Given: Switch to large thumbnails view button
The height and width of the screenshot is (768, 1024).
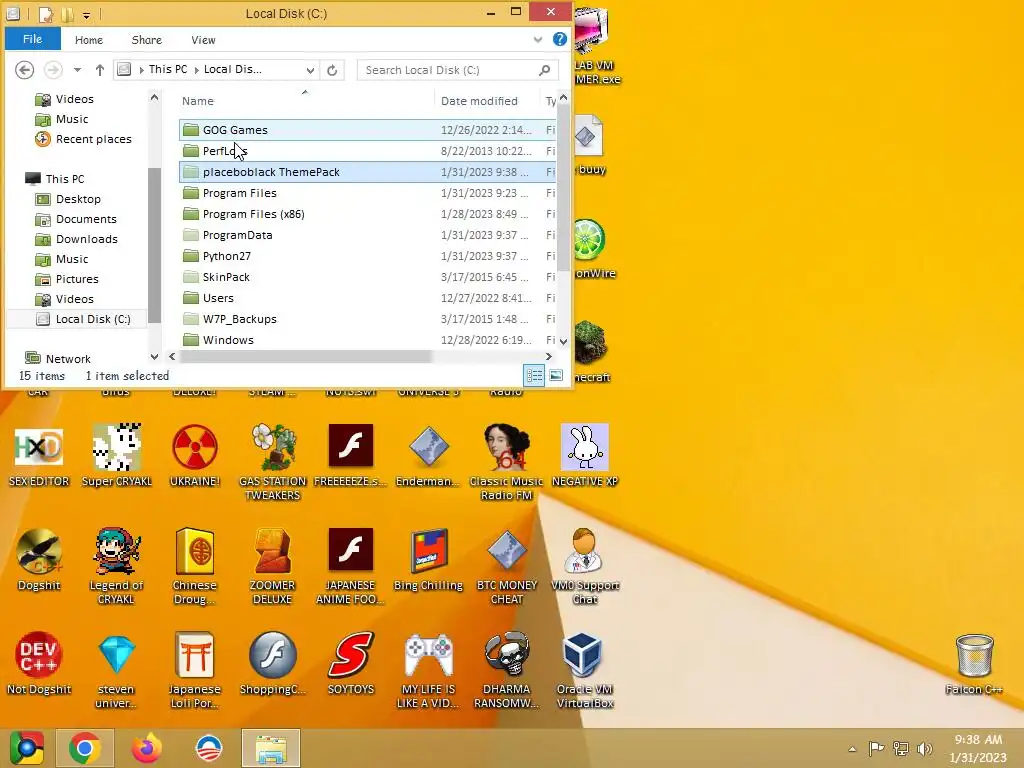Looking at the screenshot, I should pyautogui.click(x=556, y=376).
